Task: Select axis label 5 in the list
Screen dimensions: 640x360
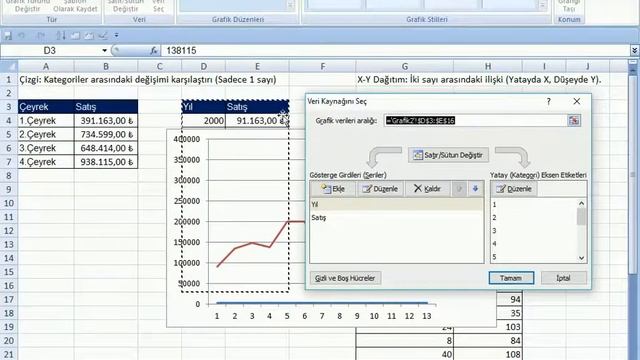Action: coord(534,257)
